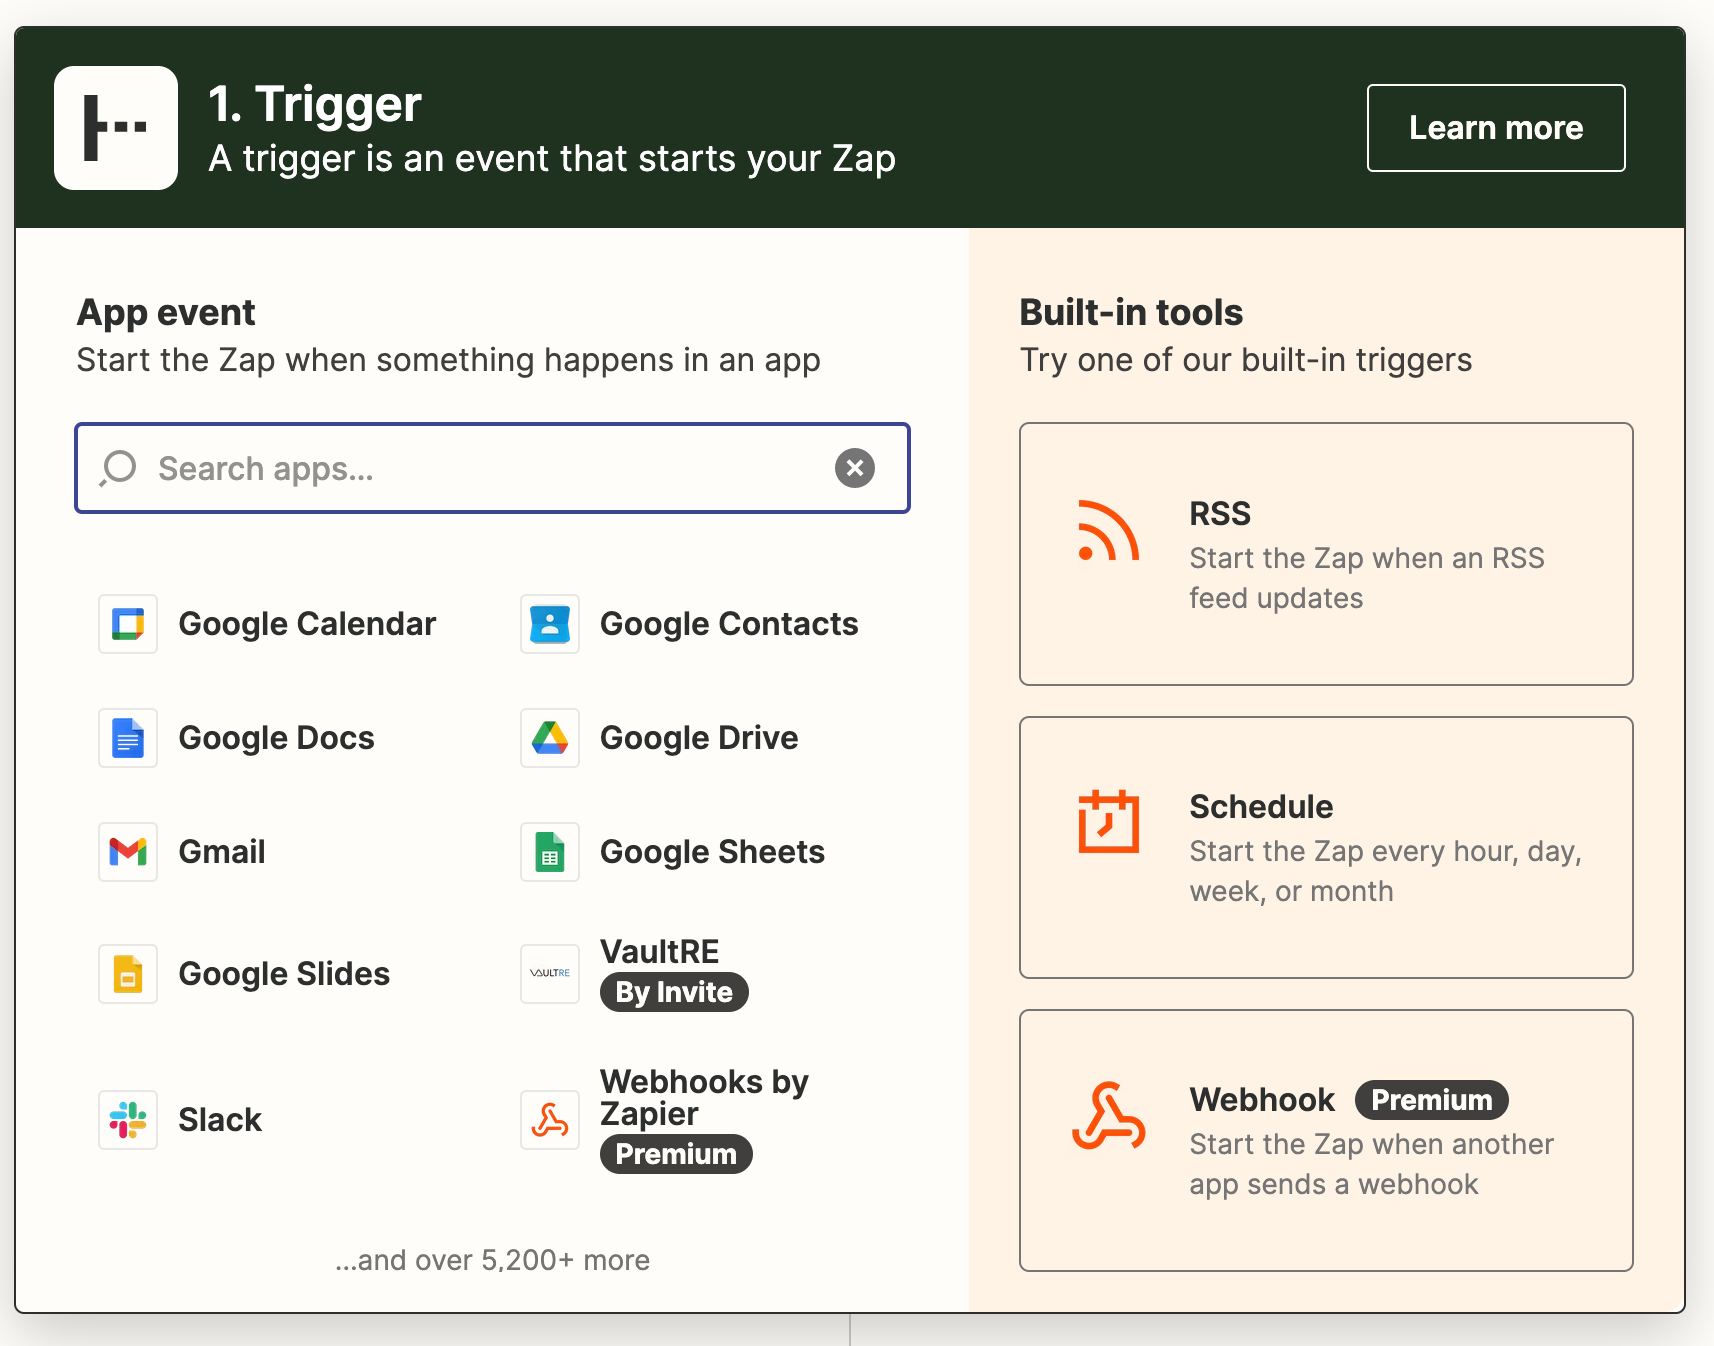The width and height of the screenshot is (1714, 1346).
Task: Click Premium badge under Webhooks by Zapier
Action: point(676,1154)
